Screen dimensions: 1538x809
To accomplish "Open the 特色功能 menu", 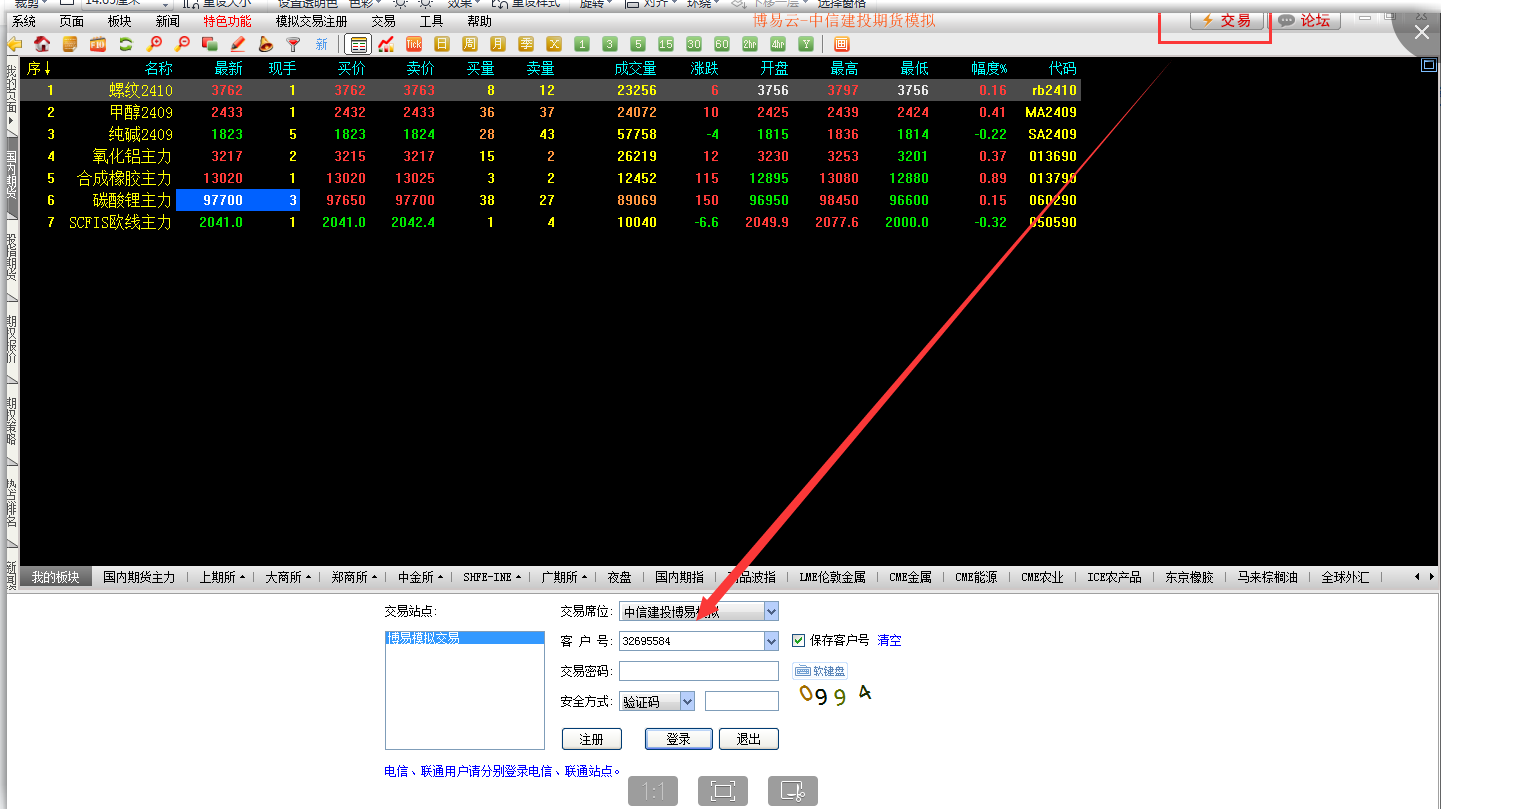I will click(x=227, y=21).
